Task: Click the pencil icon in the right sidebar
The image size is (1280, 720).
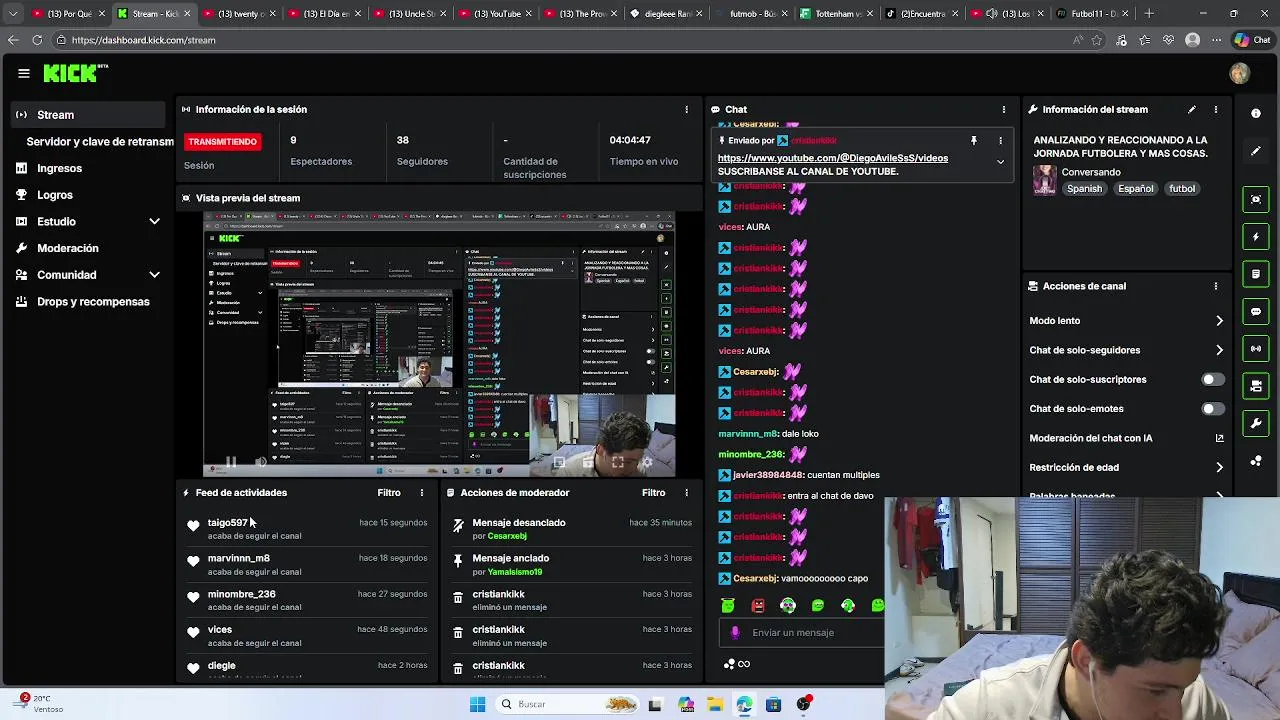Action: coord(1256,151)
